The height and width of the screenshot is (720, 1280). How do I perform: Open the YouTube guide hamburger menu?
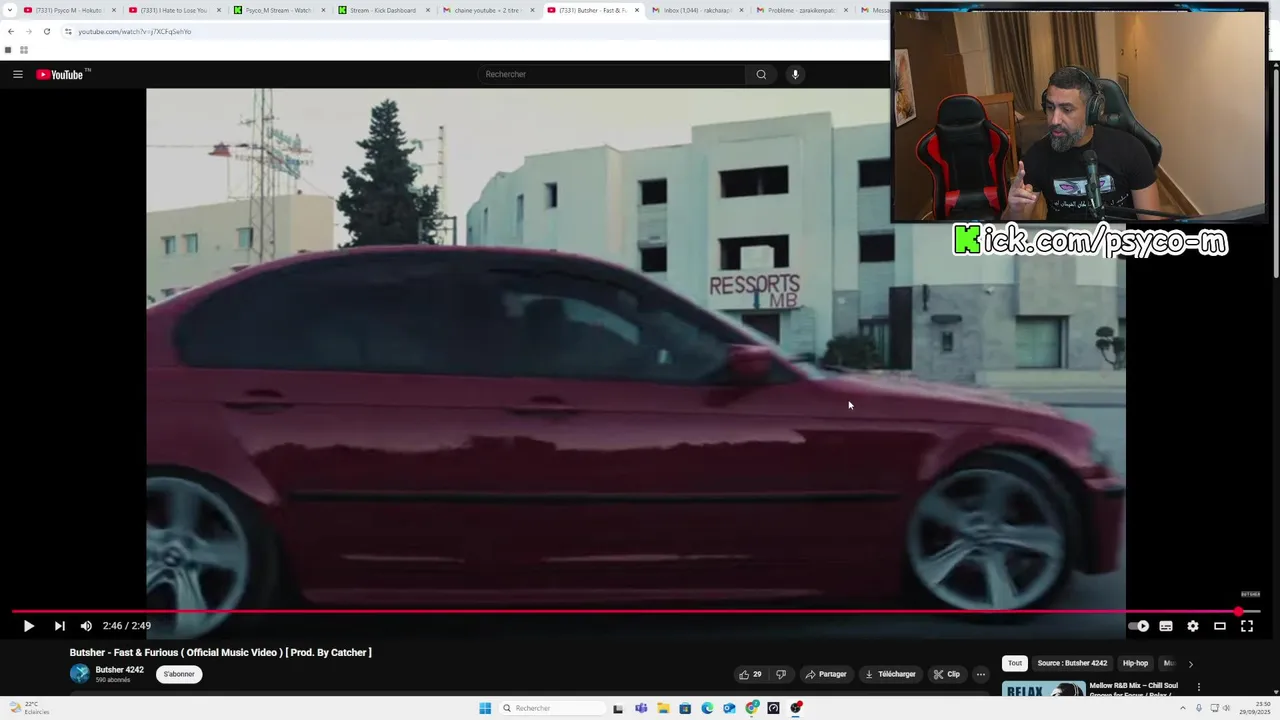point(18,74)
